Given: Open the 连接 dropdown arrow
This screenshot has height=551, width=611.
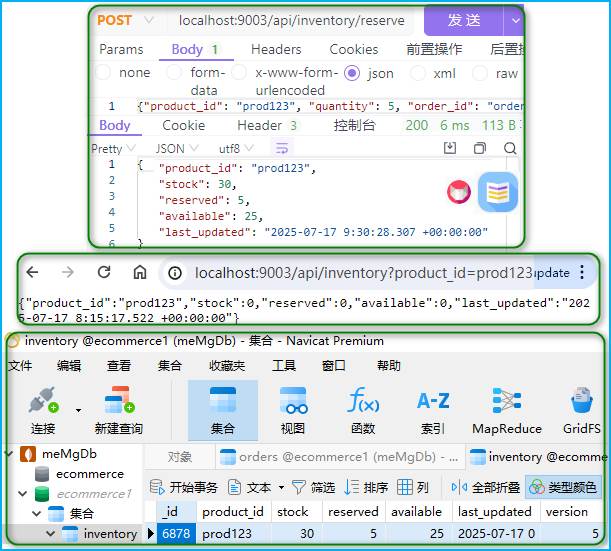Looking at the screenshot, I should (x=78, y=410).
